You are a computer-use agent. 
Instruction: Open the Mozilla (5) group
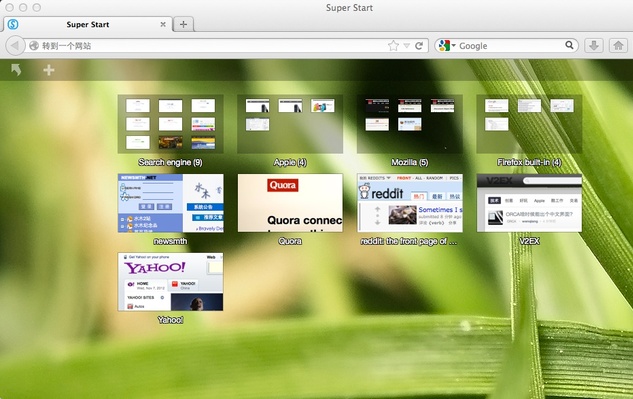coord(410,124)
